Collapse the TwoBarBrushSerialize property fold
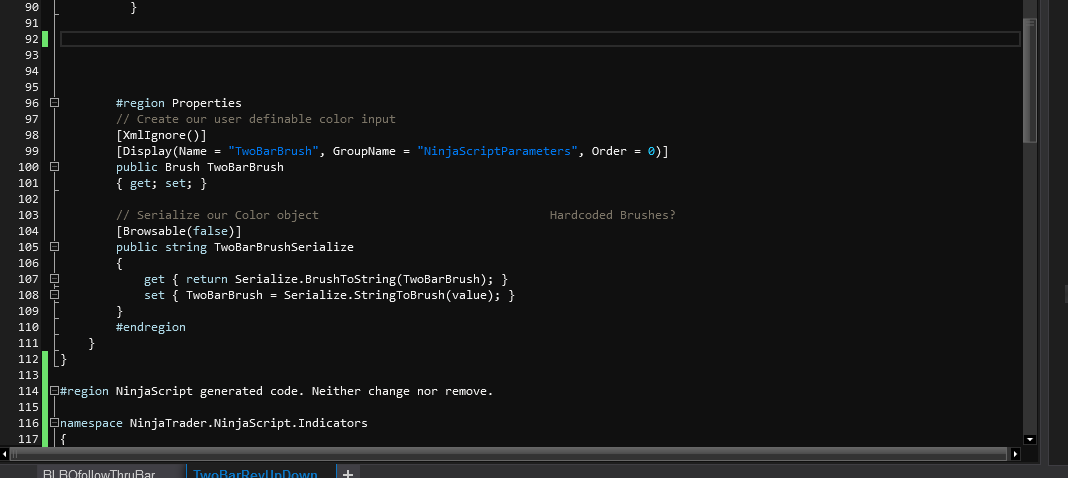This screenshot has height=478, width=1068. (x=55, y=247)
